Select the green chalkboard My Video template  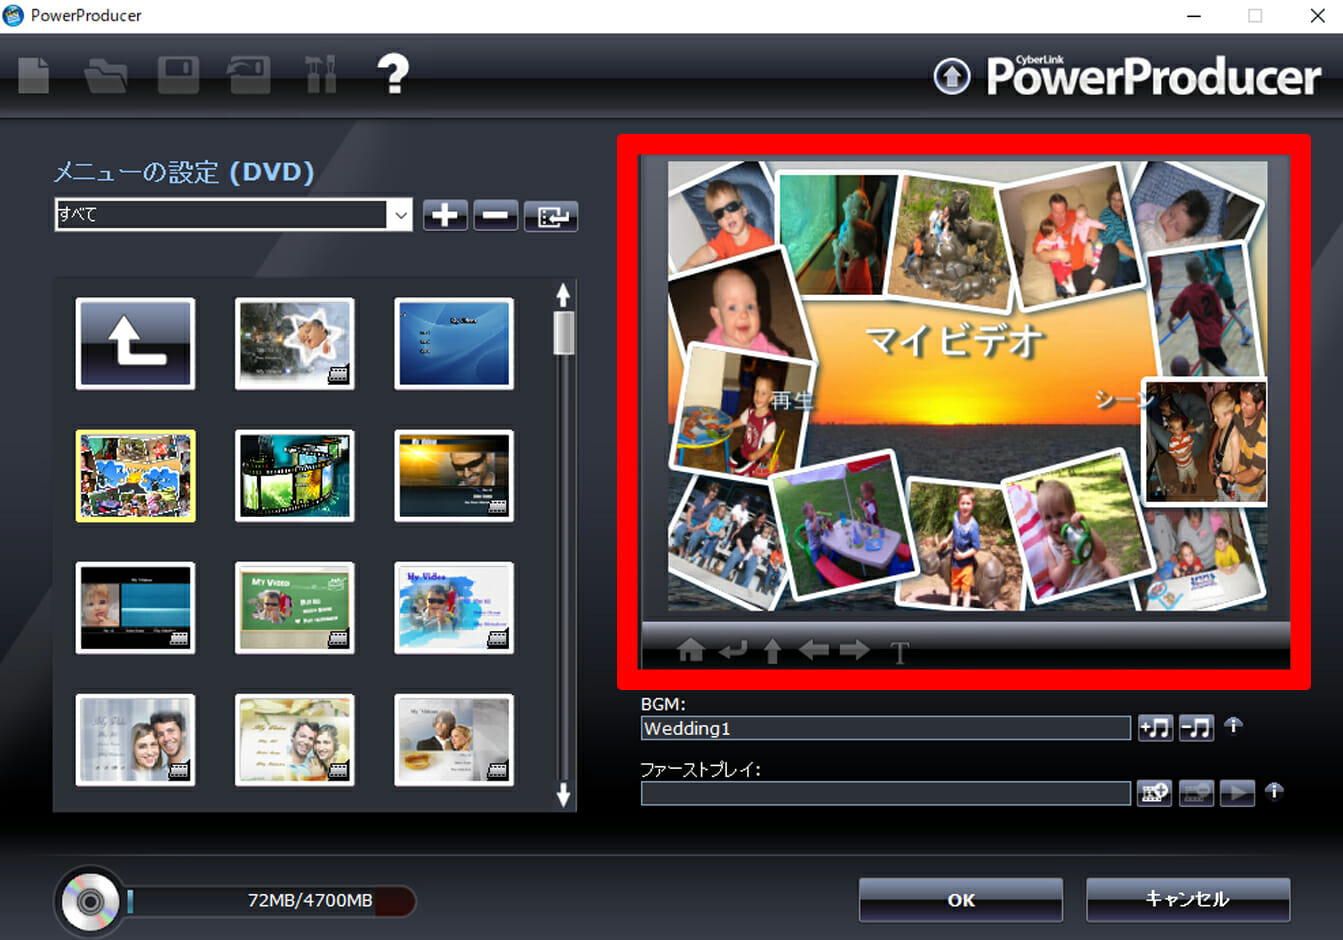pyautogui.click(x=294, y=607)
